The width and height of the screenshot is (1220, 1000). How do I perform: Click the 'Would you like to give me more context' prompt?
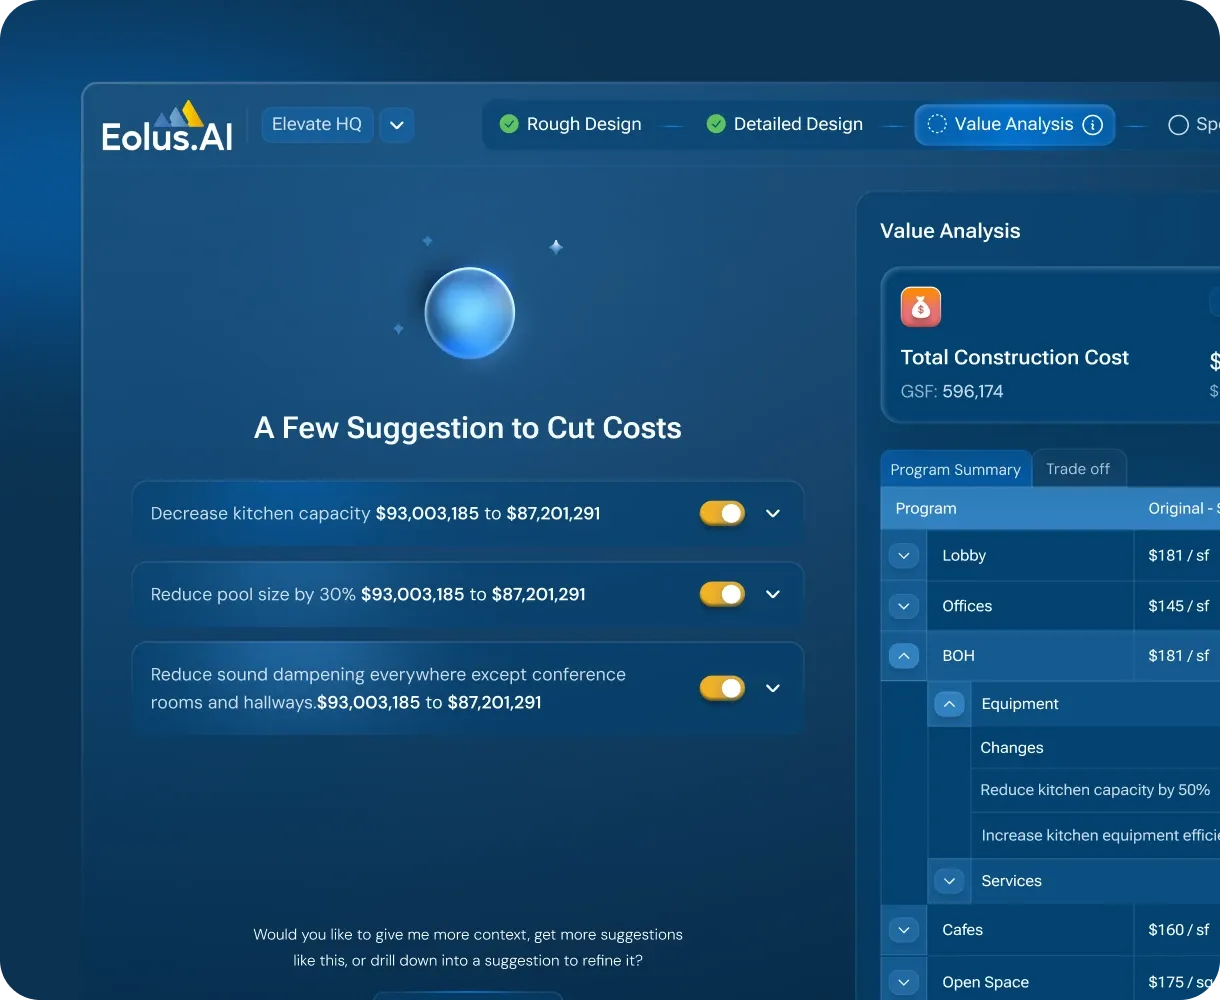tap(468, 948)
